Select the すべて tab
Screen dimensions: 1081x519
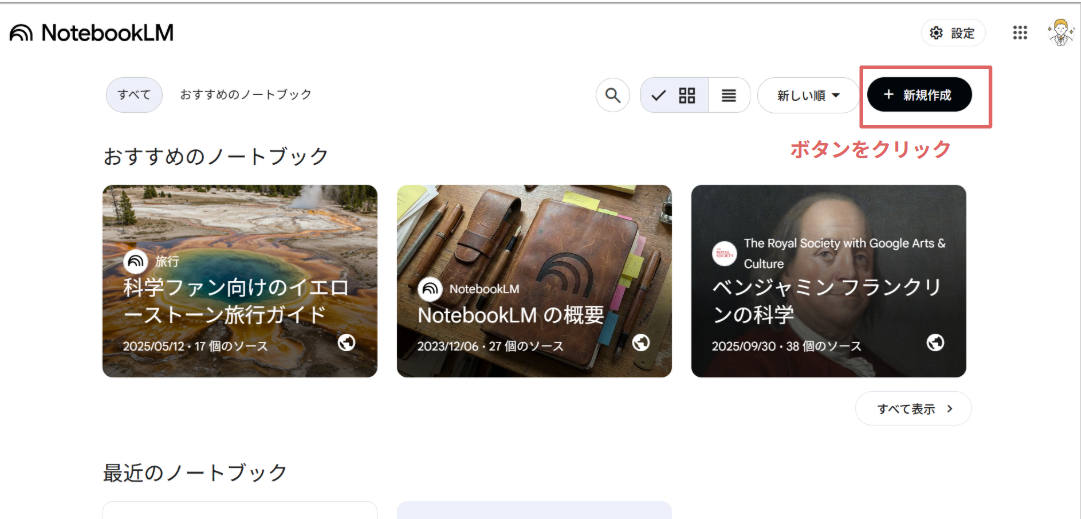coord(134,95)
